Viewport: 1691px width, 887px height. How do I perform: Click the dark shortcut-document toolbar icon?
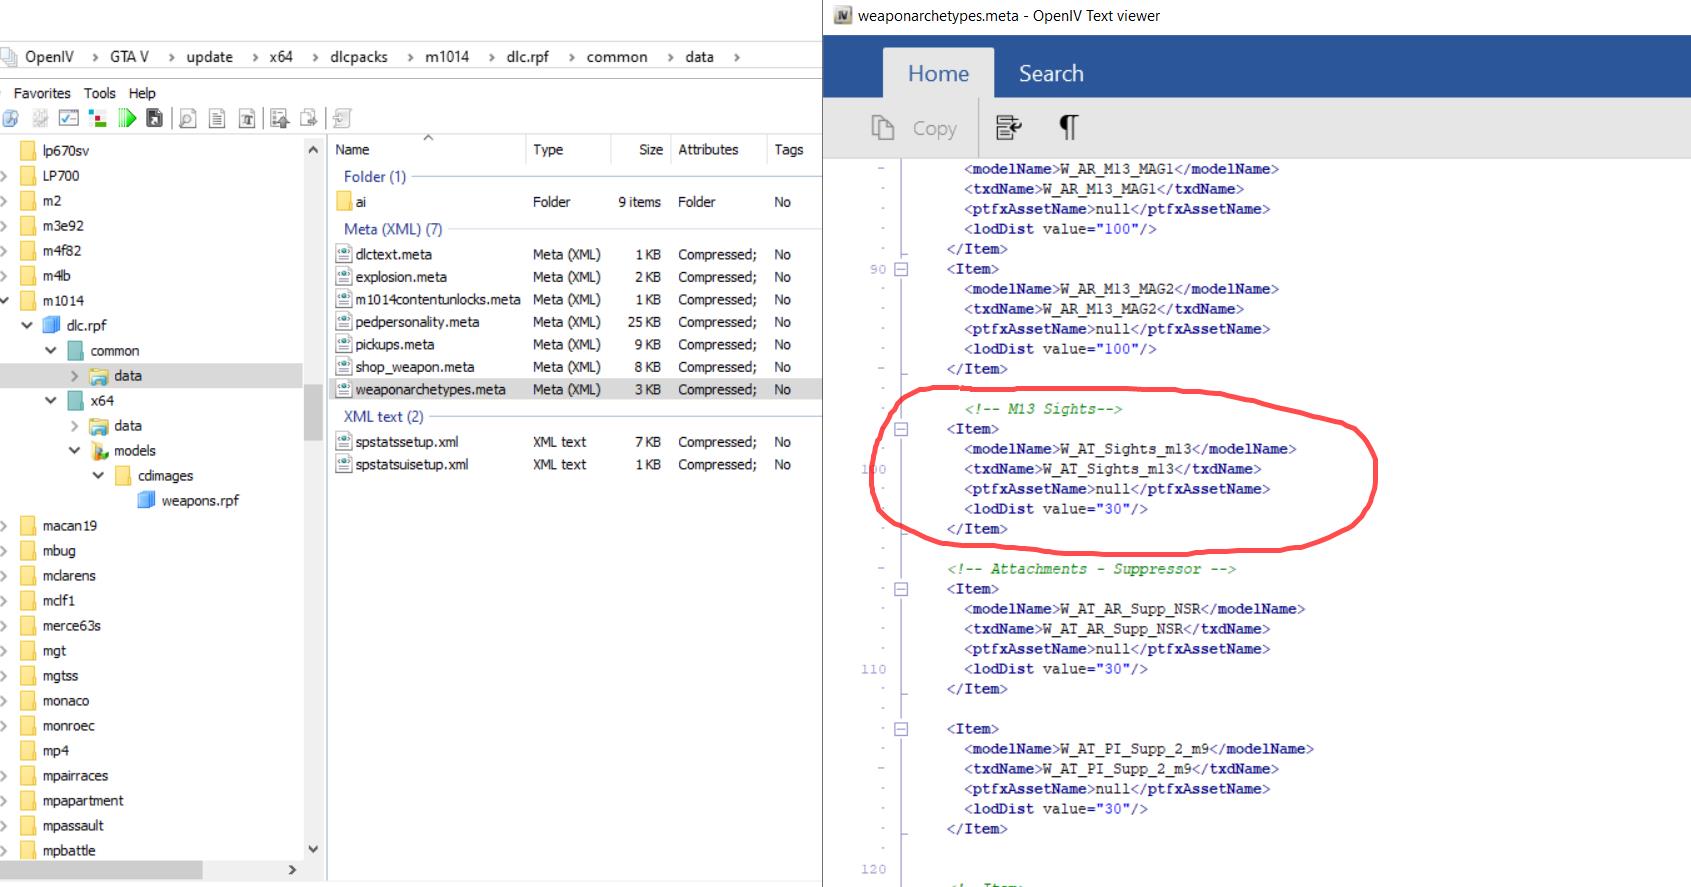click(154, 119)
